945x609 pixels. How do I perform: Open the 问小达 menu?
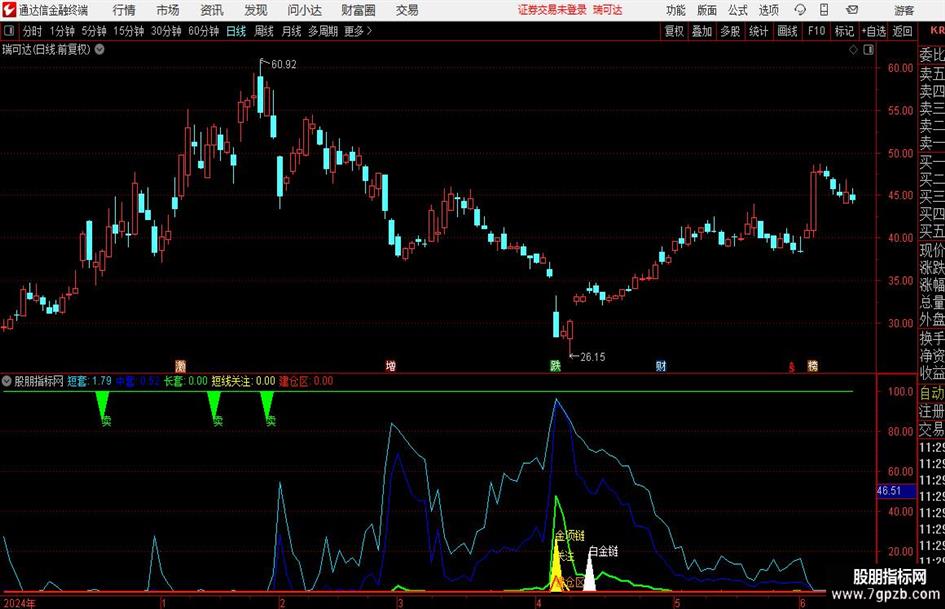304,10
